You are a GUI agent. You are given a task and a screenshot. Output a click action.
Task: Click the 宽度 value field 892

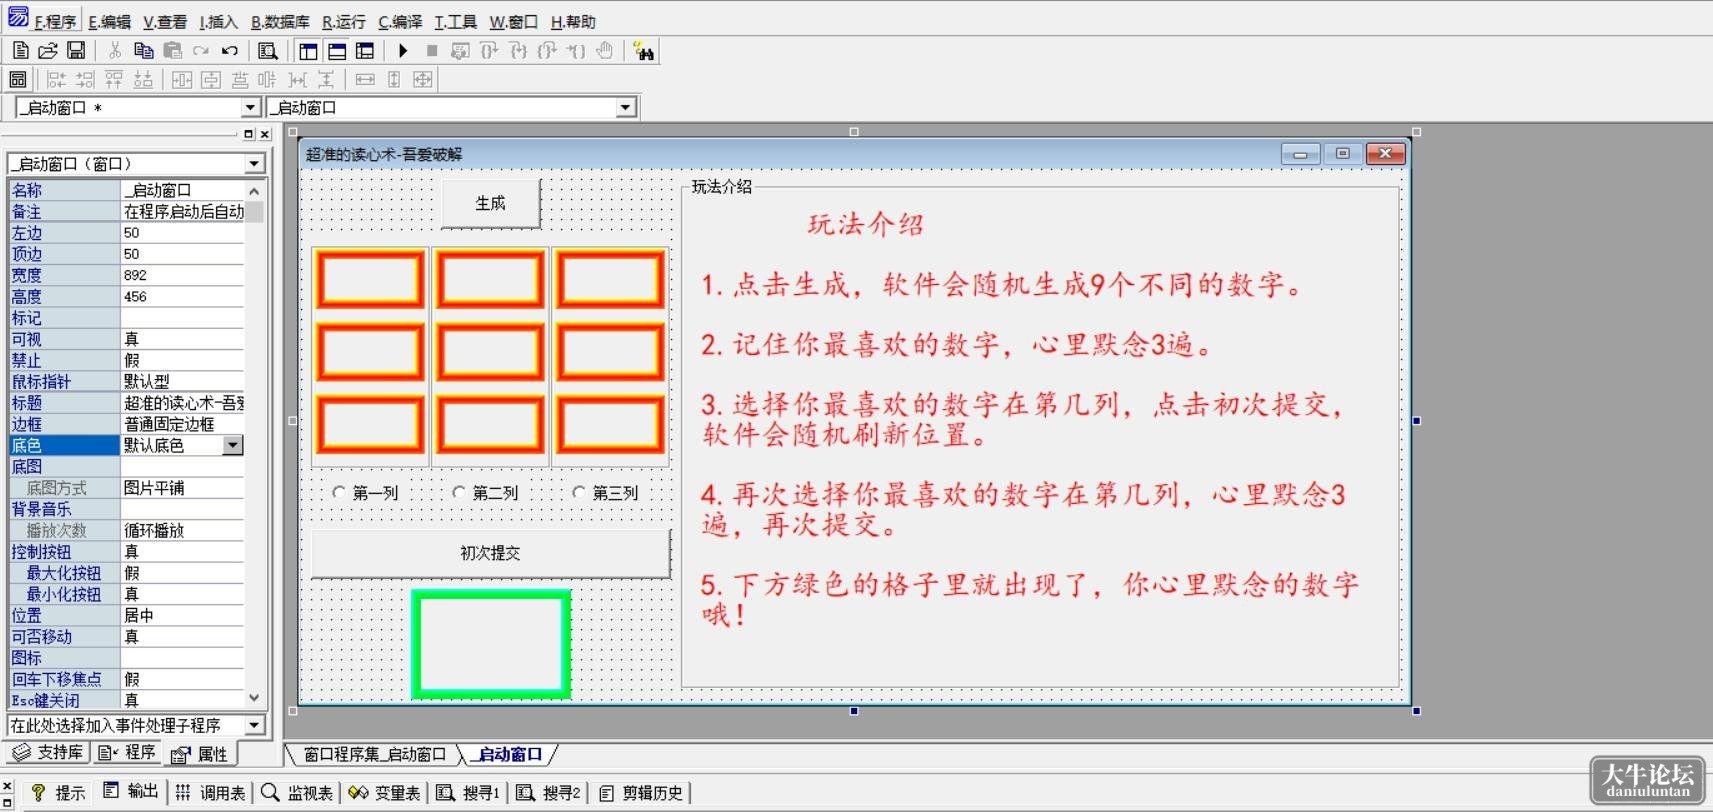tap(182, 275)
